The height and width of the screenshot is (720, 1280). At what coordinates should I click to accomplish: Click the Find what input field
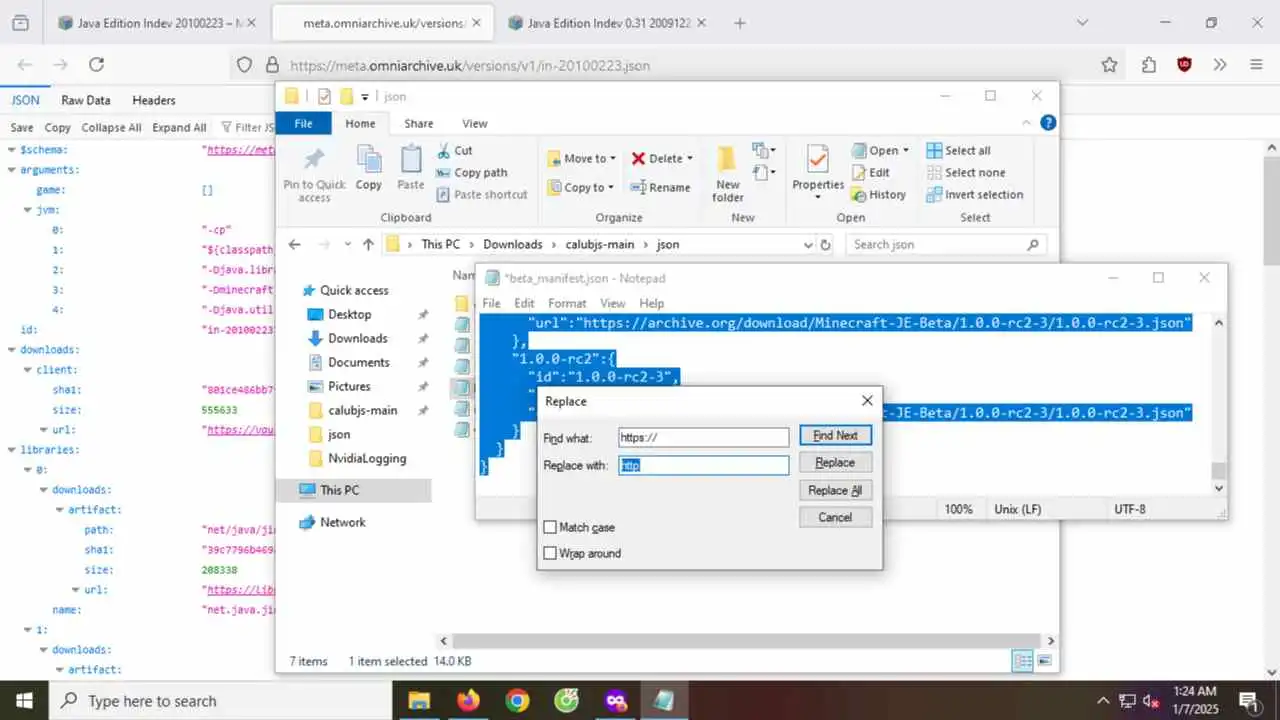pyautogui.click(x=704, y=438)
